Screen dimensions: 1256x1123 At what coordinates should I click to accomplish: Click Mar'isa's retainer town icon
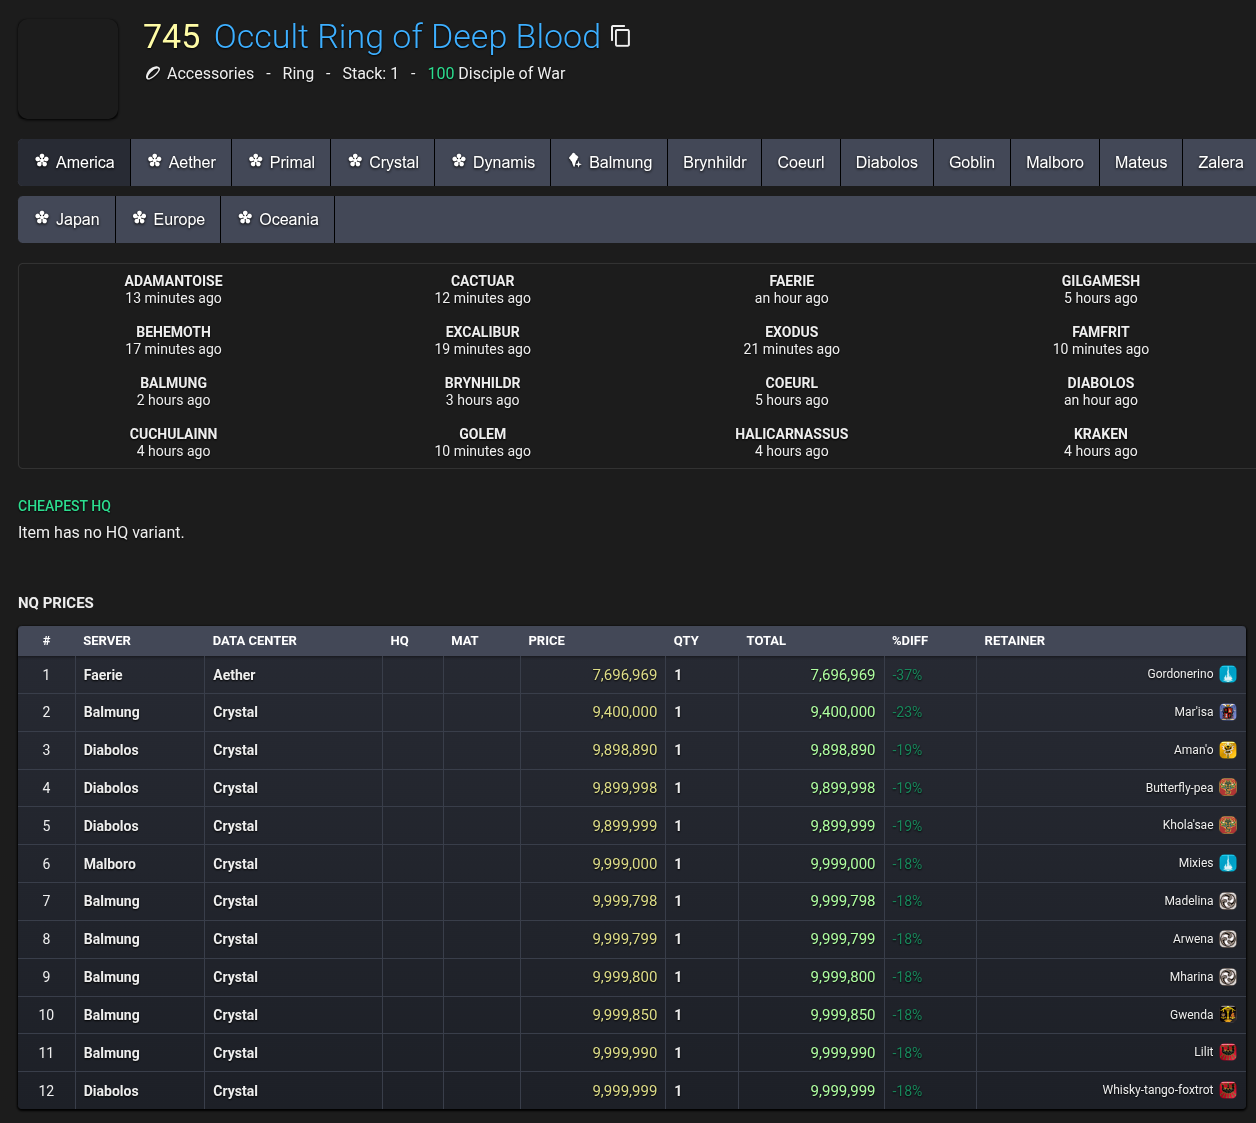(x=1228, y=712)
